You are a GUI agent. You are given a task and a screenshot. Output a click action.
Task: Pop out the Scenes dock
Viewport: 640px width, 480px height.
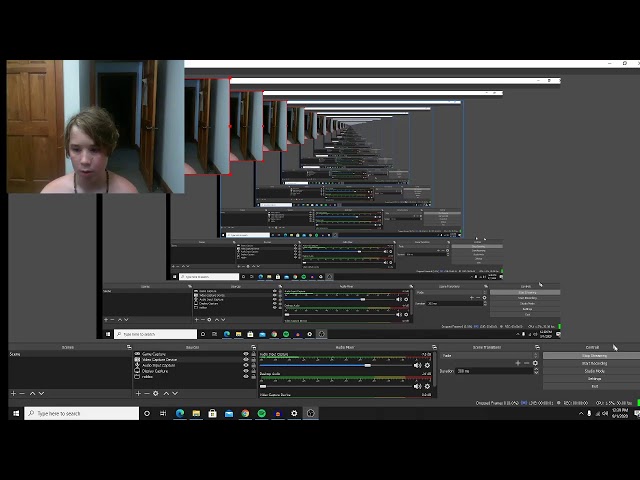(x=129, y=347)
